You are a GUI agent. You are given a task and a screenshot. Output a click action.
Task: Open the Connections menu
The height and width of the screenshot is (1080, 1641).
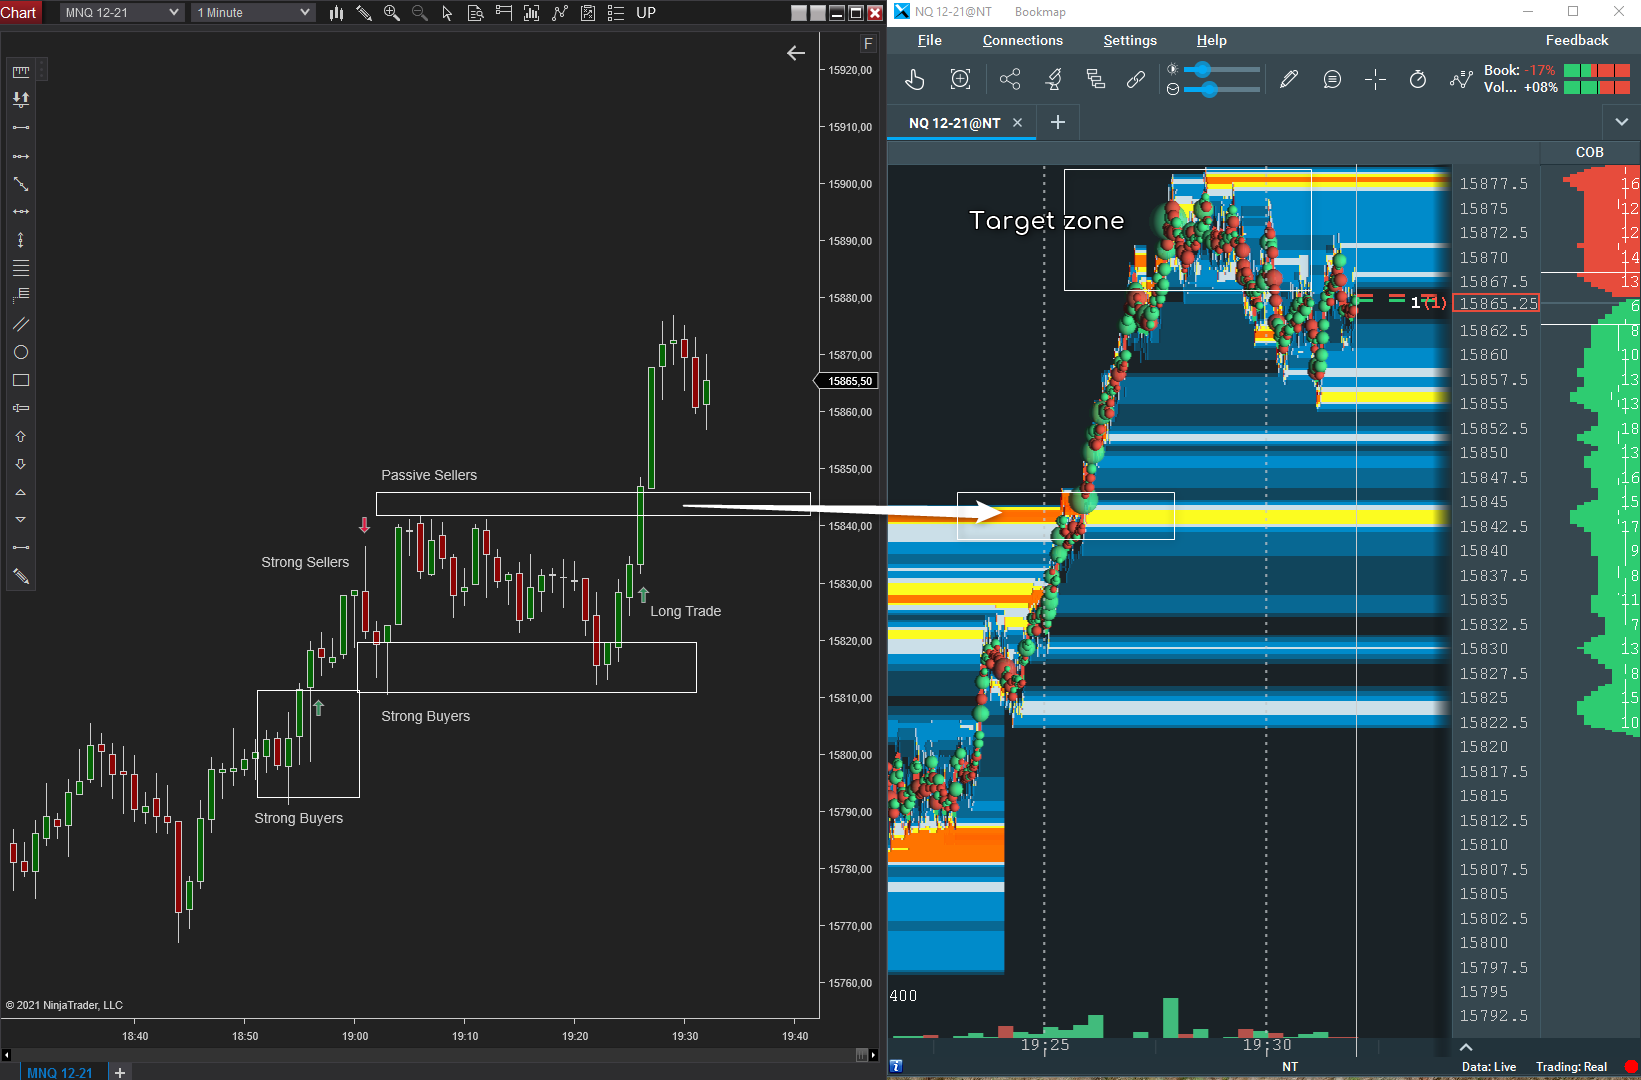pos(1023,40)
